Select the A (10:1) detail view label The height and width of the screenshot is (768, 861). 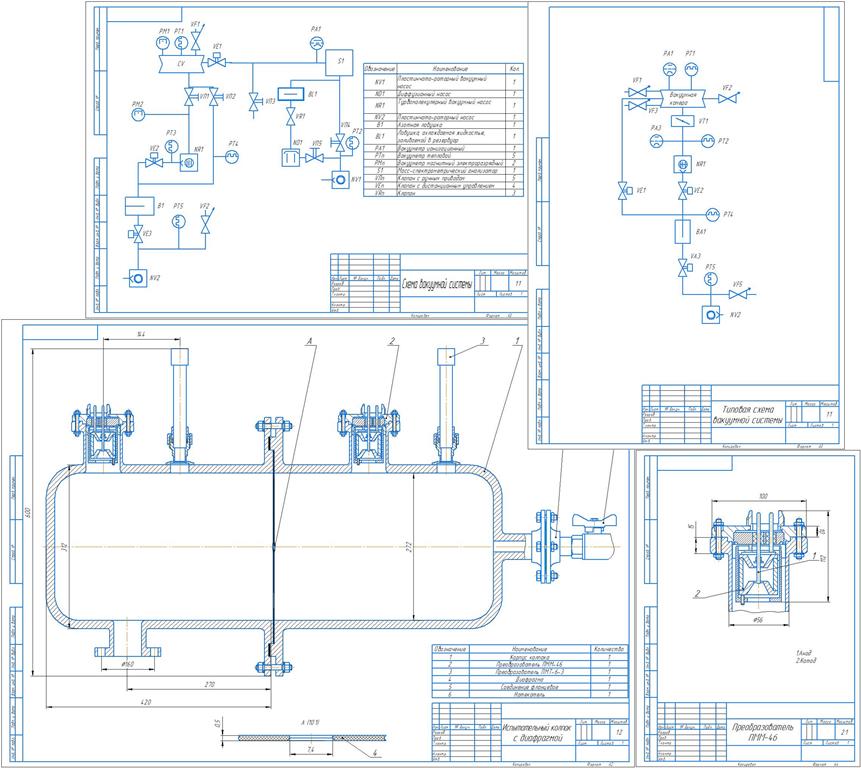coord(310,722)
